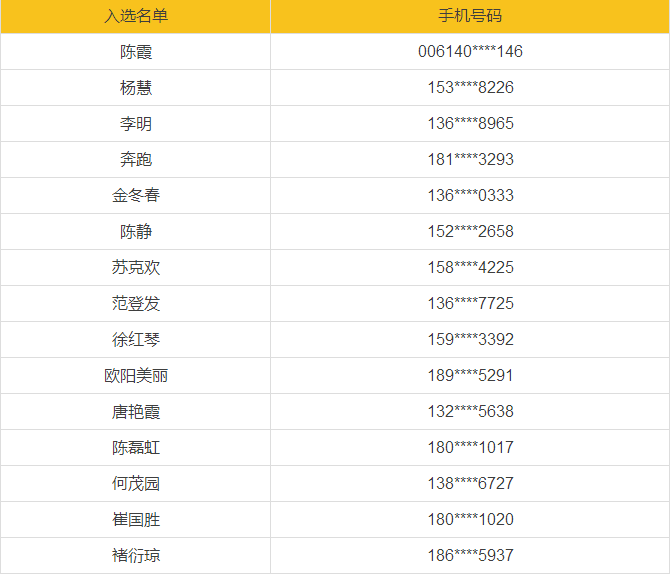Screen dimensions: 672x574
Task: Select the name 崔国胜
Action: pyautogui.click(x=135, y=519)
